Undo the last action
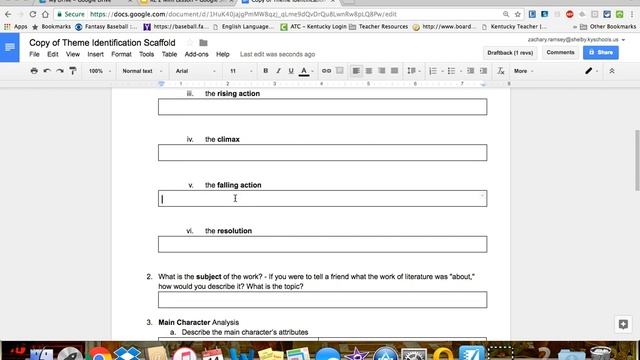This screenshot has height=360, width=640. pyautogui.click(x=47, y=71)
